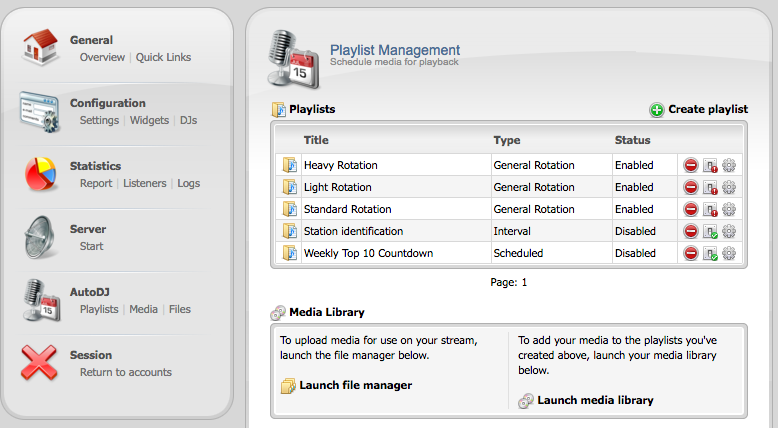Image resolution: width=778 pixels, height=428 pixels.
Task: Launch file manager
Action: (x=355, y=385)
